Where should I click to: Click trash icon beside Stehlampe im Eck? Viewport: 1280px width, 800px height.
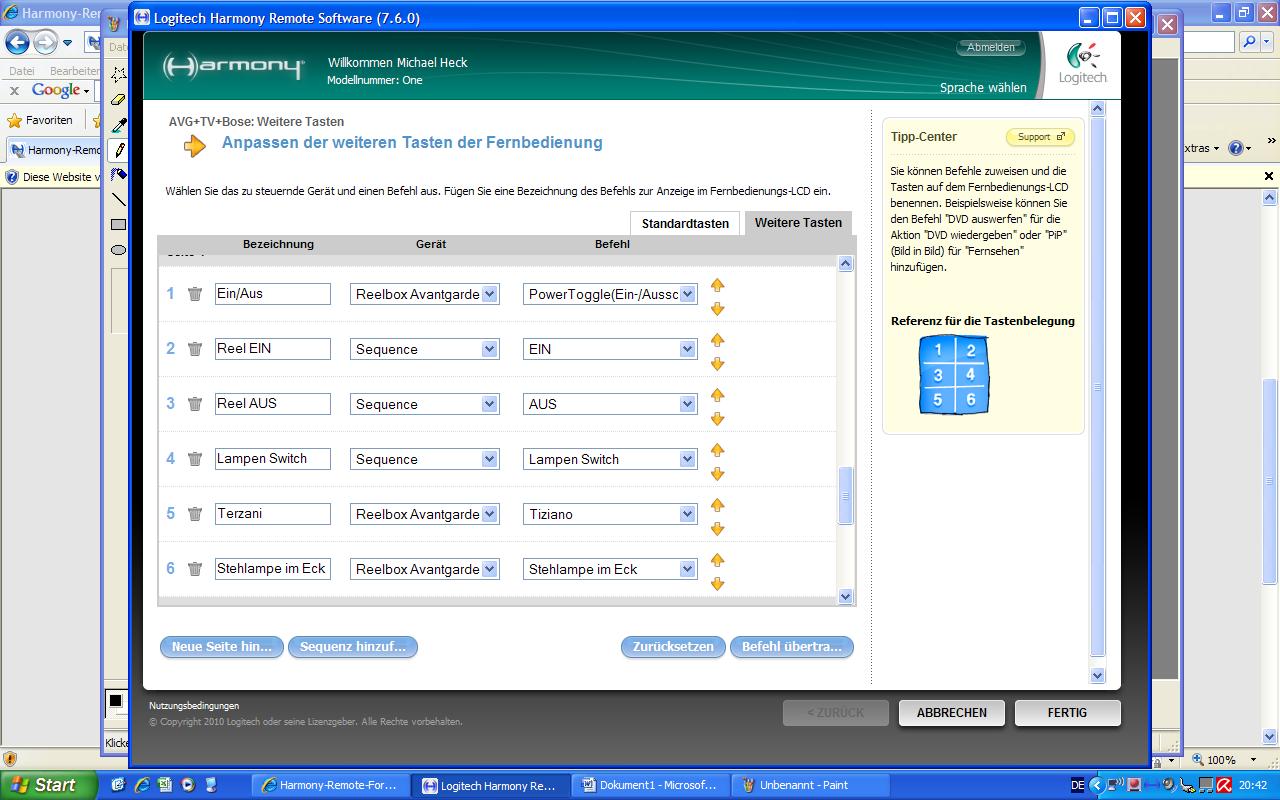point(195,569)
